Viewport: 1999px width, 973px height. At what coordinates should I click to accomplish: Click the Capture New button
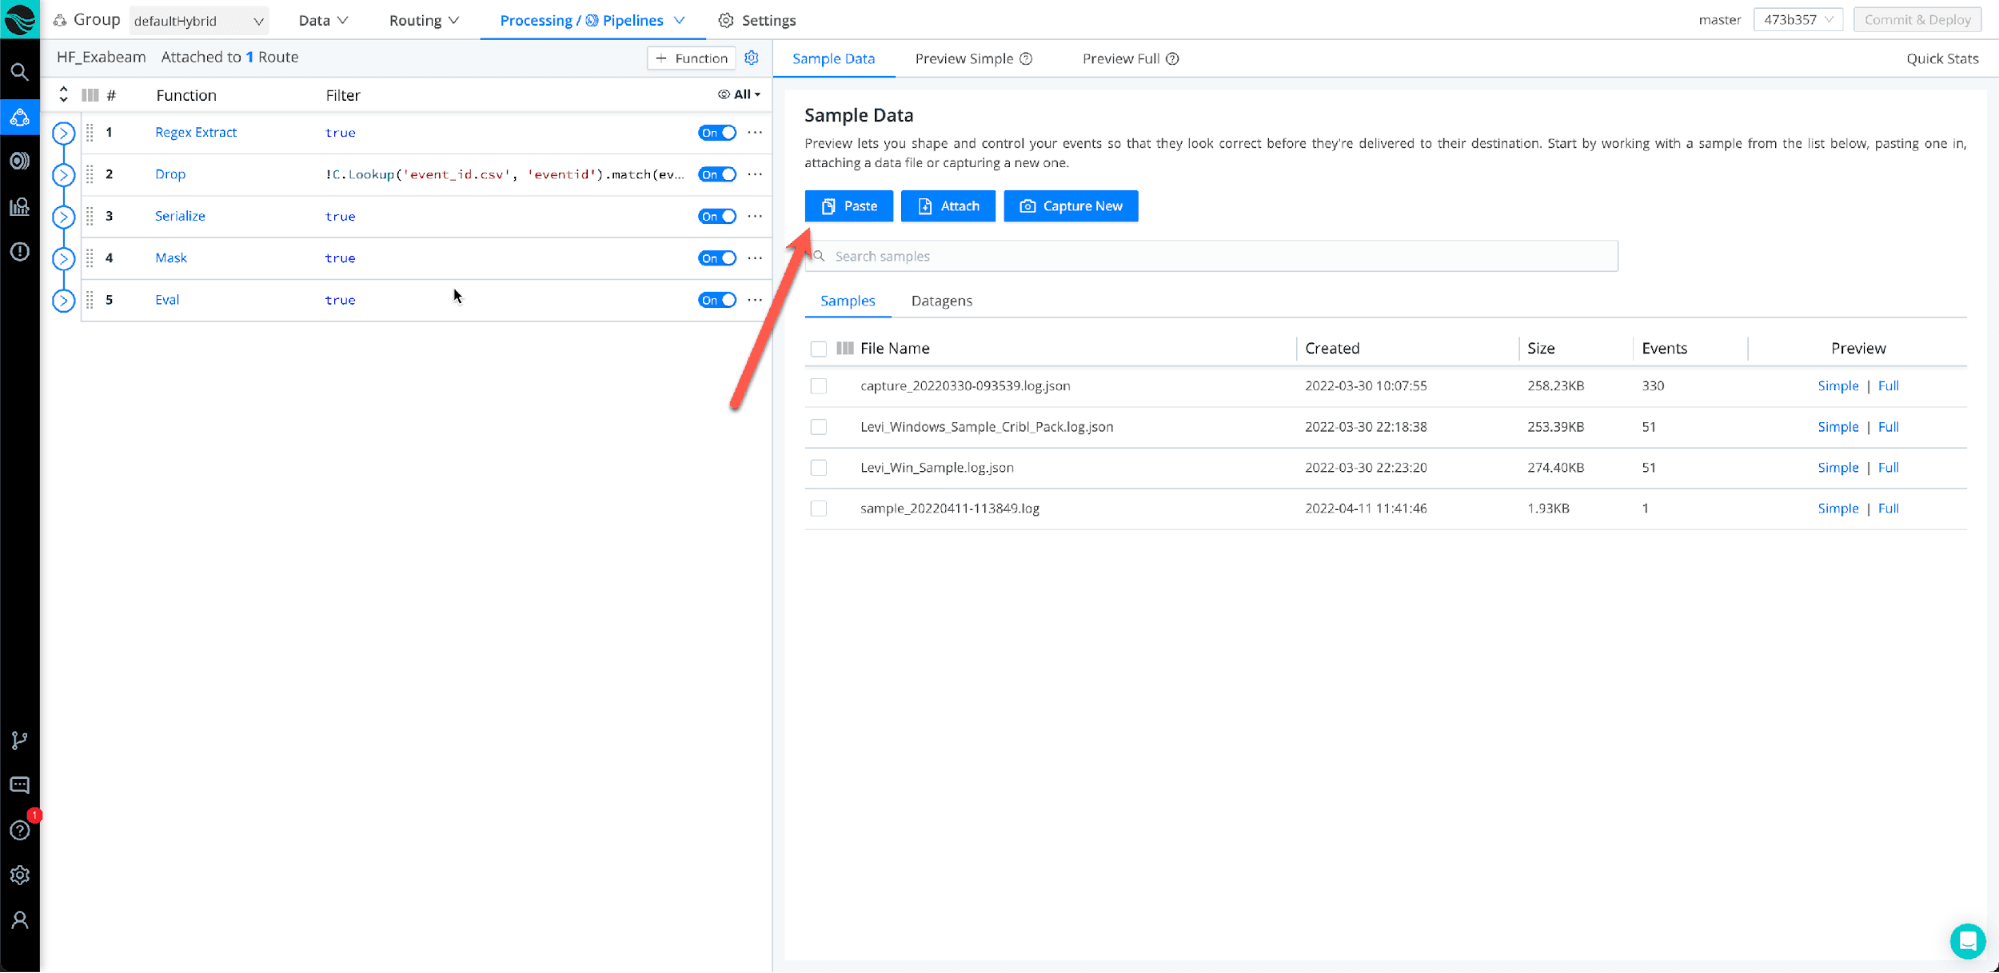coord(1070,206)
